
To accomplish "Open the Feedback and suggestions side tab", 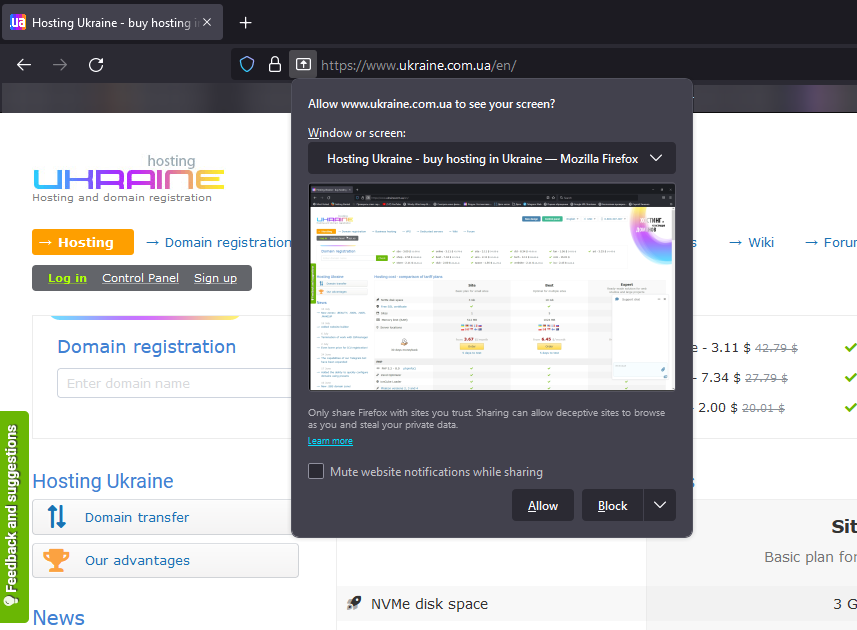I will pyautogui.click(x=13, y=516).
